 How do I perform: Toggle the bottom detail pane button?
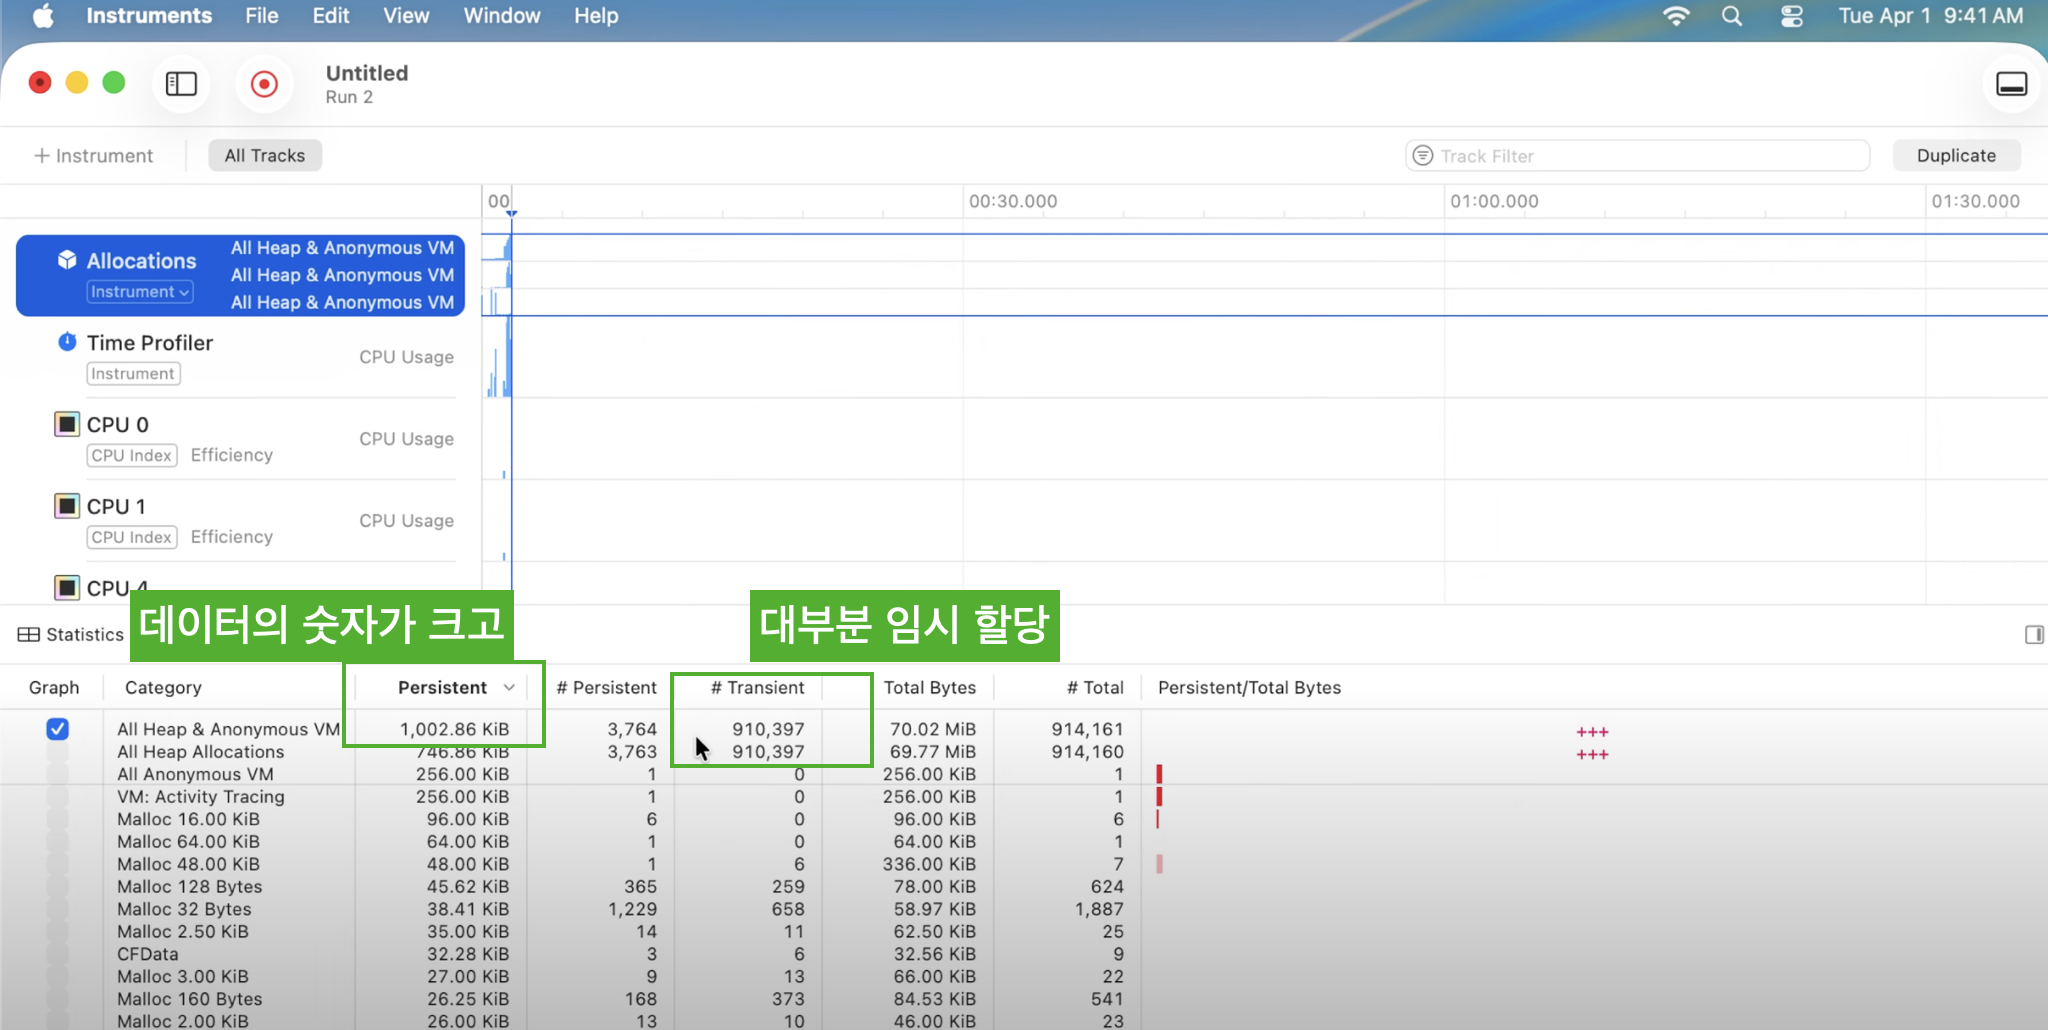point(2011,84)
